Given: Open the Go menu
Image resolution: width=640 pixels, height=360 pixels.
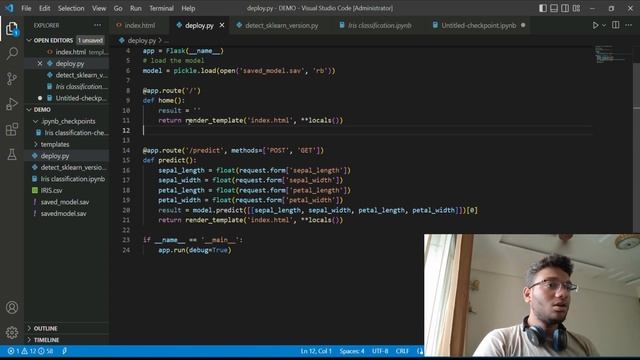Looking at the screenshot, I should [118, 8].
